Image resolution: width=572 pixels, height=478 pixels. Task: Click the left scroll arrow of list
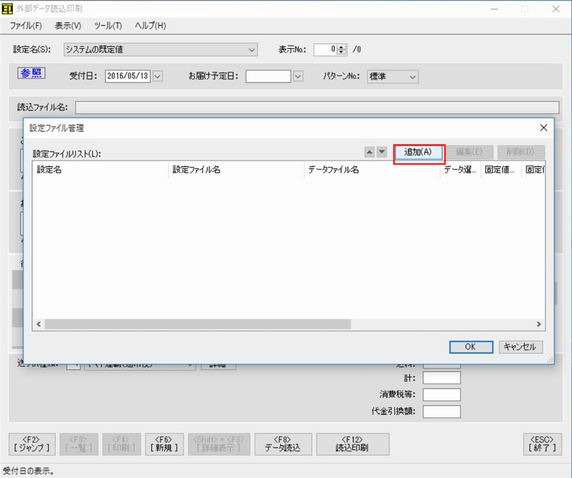[x=39, y=324]
